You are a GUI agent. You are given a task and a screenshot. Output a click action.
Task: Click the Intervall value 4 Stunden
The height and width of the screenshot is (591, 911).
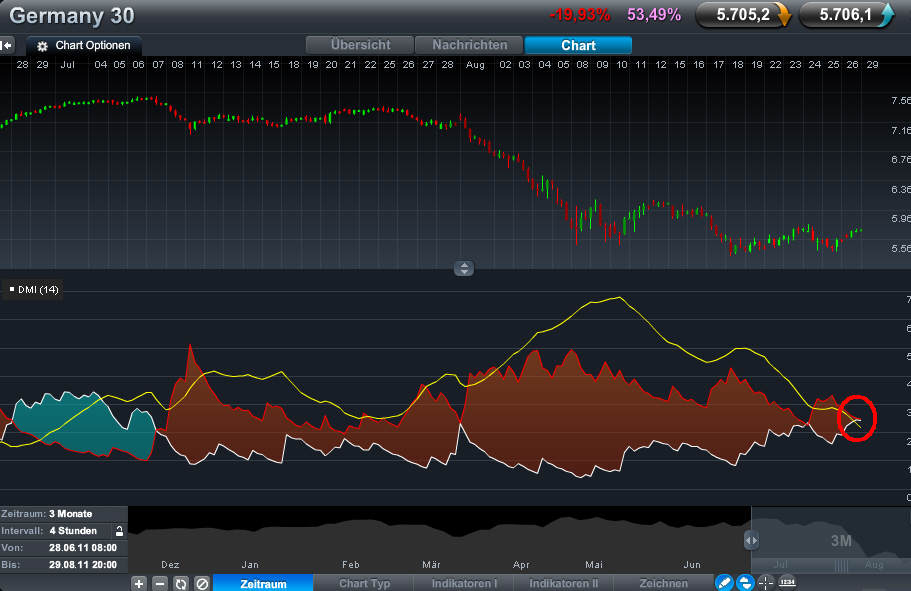click(x=73, y=531)
